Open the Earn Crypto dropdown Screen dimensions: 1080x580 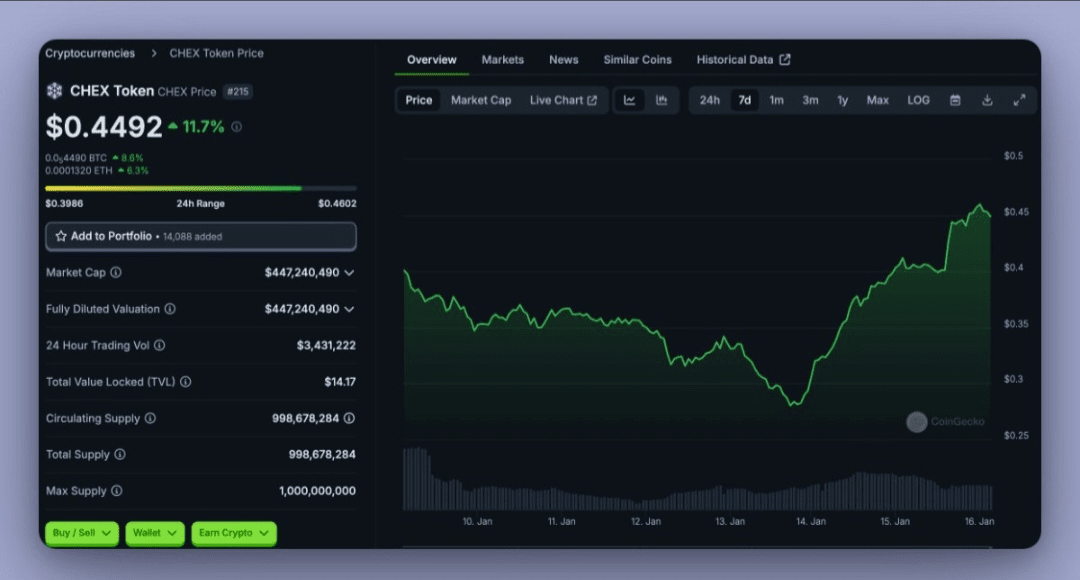pos(234,533)
